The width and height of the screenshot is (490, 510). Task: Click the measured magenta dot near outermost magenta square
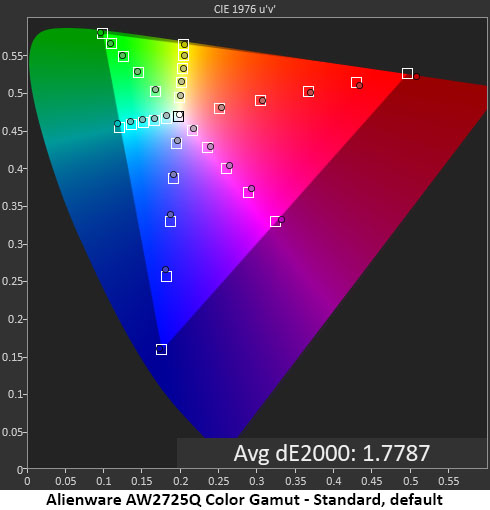tap(281, 219)
